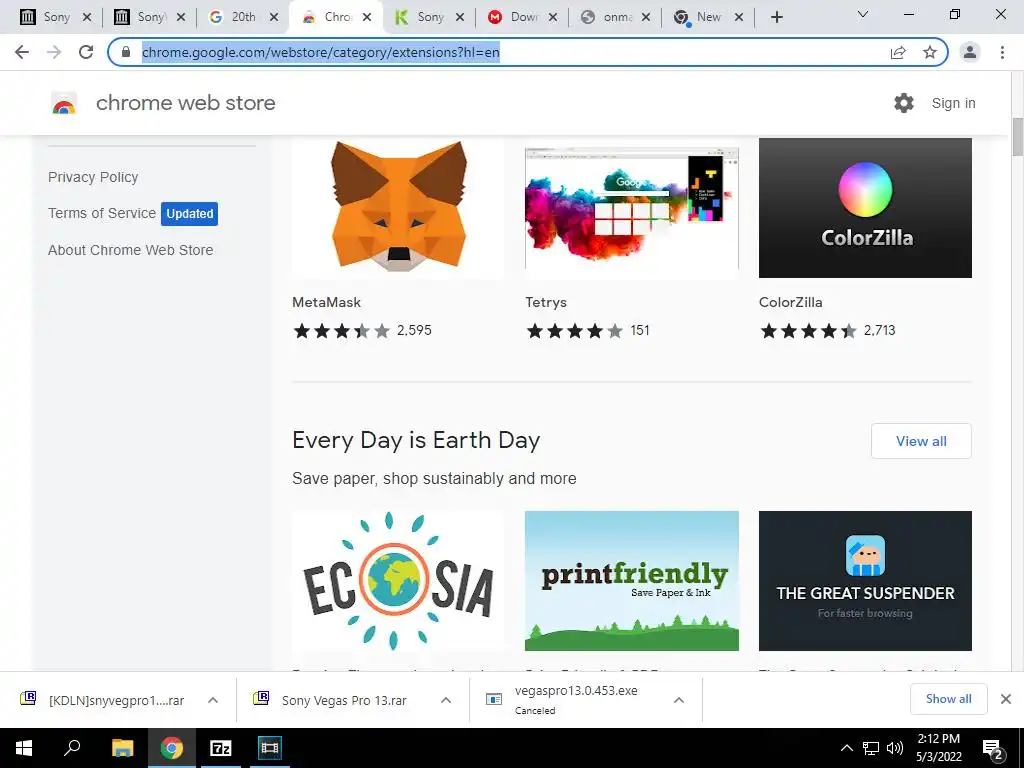Share this page via the share icon
The image size is (1024, 768).
pos(898,52)
